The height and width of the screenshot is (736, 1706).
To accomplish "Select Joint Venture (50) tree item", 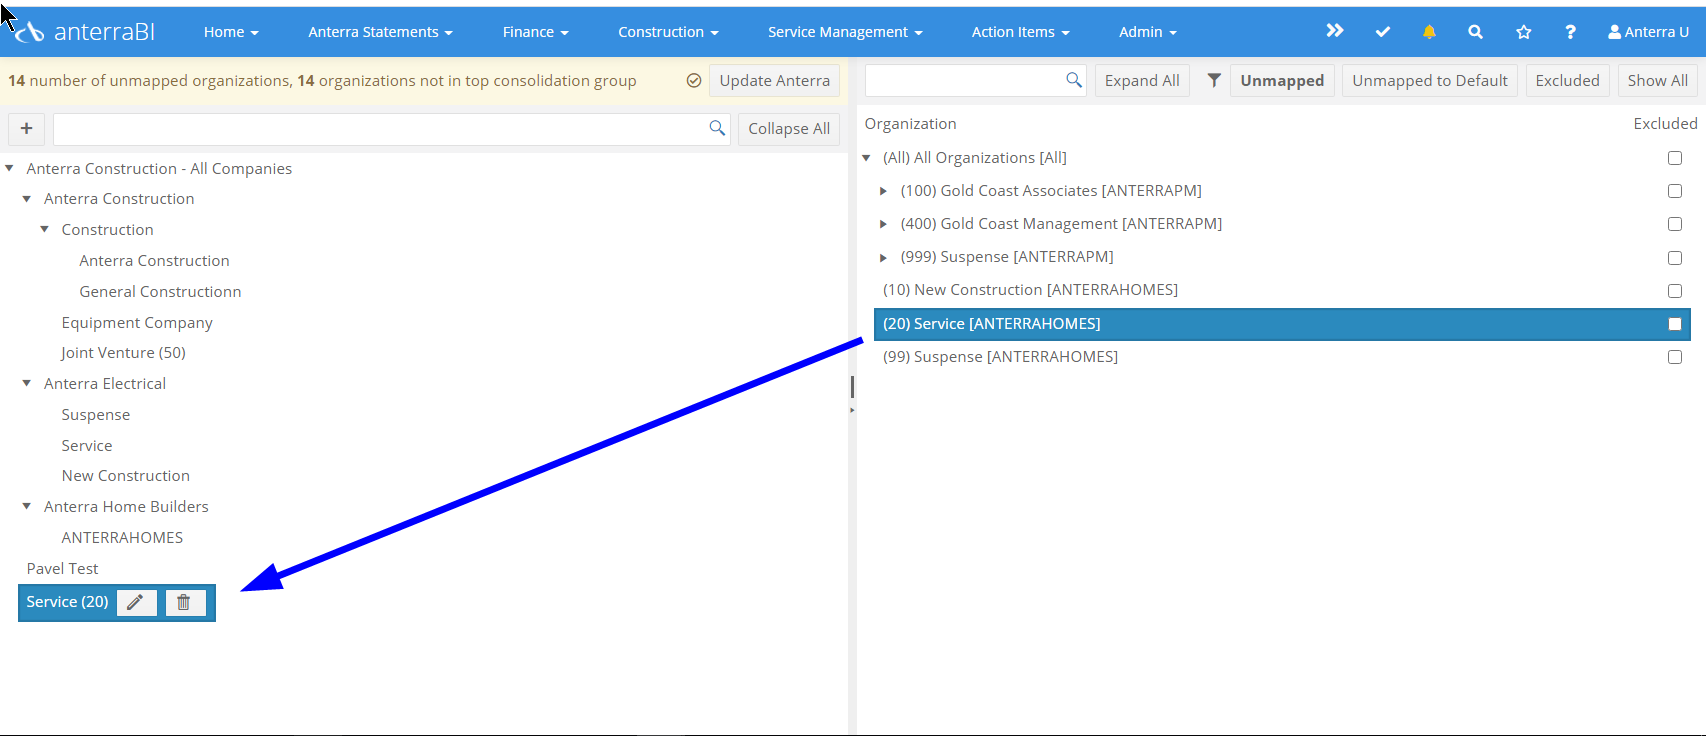I will (x=123, y=352).
